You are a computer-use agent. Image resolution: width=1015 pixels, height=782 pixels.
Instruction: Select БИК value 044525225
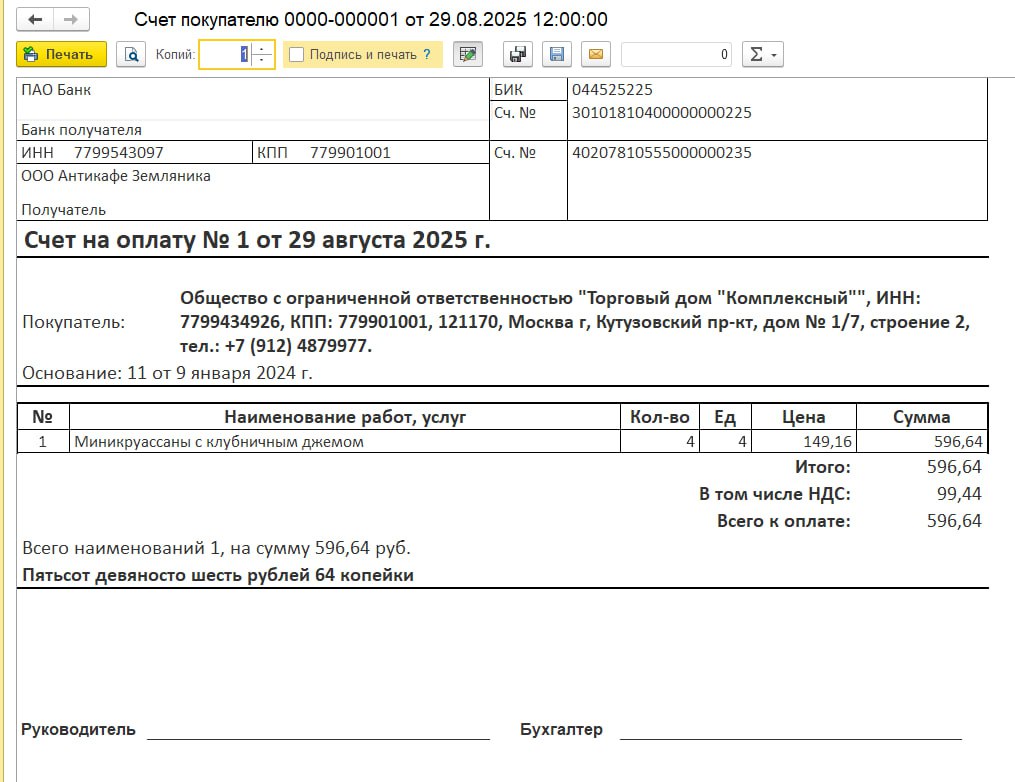pos(612,89)
